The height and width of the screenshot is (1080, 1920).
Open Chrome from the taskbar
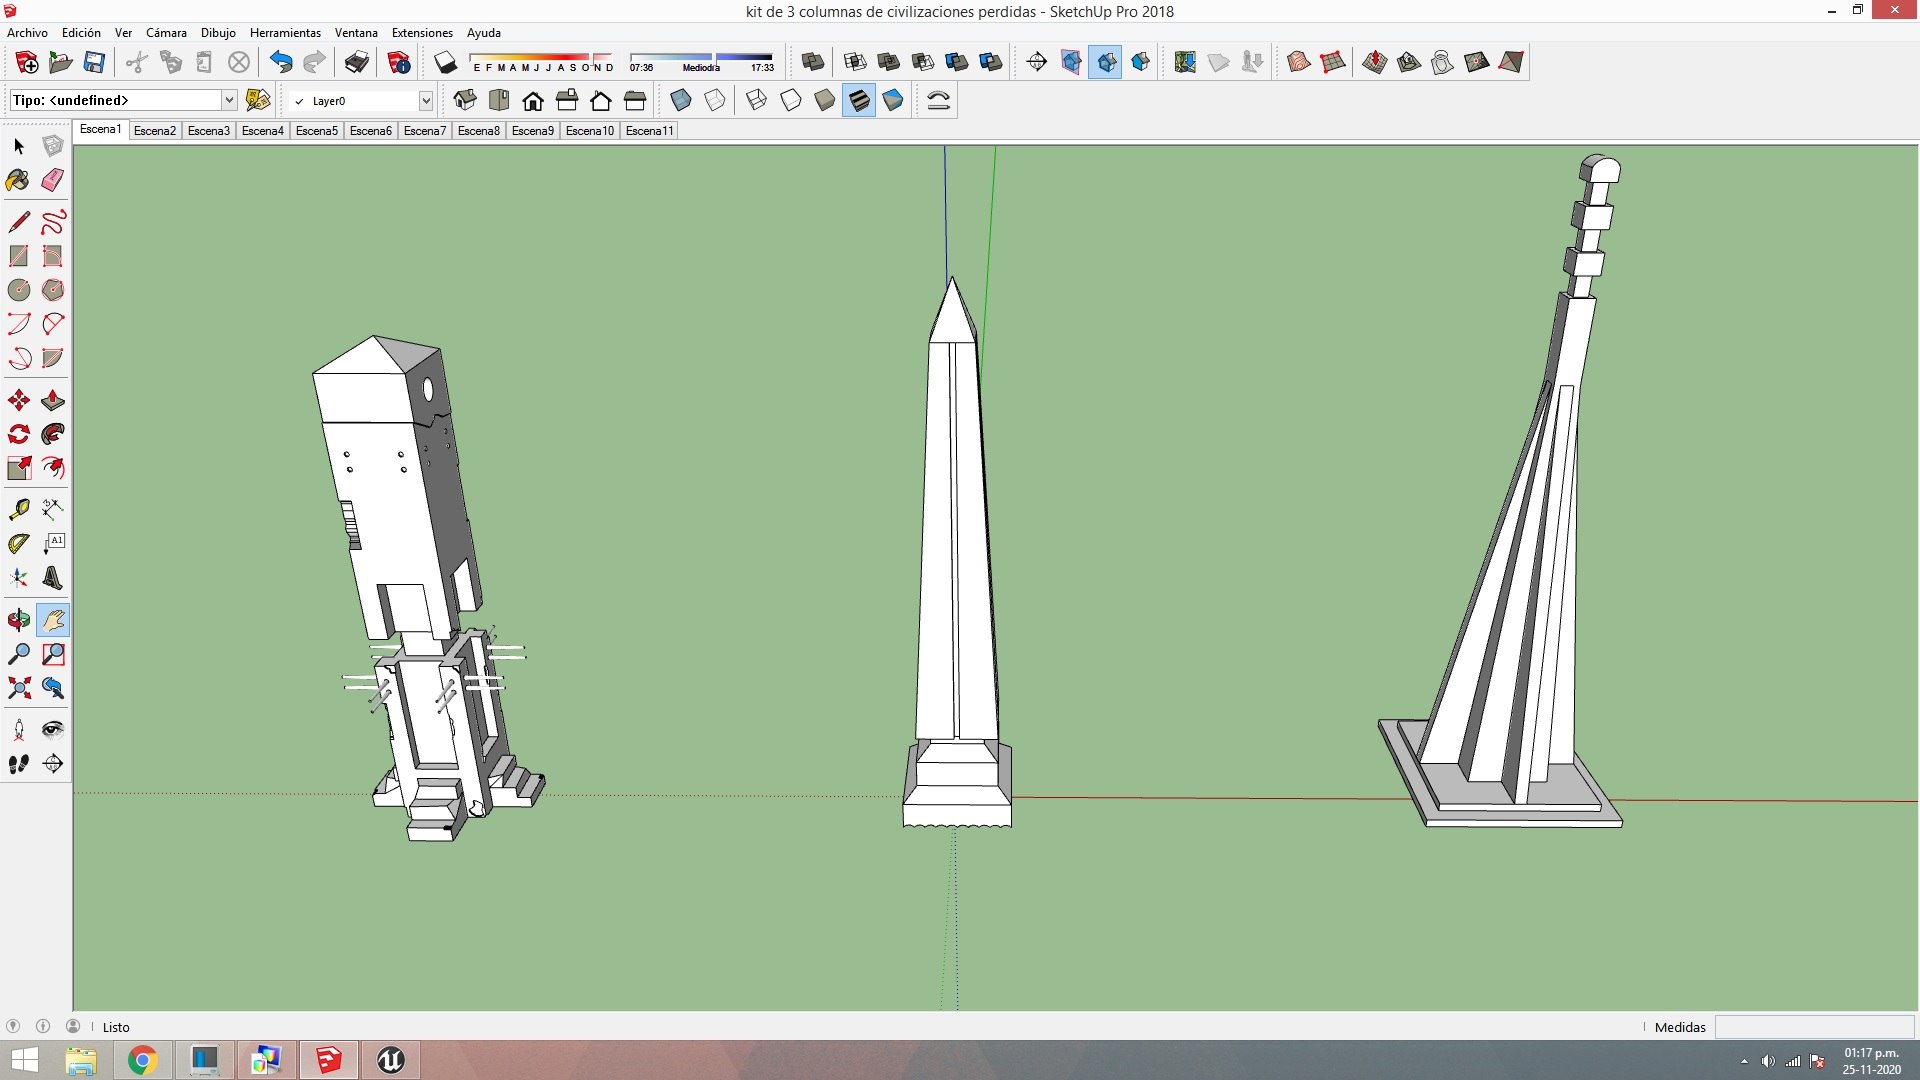coord(142,1060)
